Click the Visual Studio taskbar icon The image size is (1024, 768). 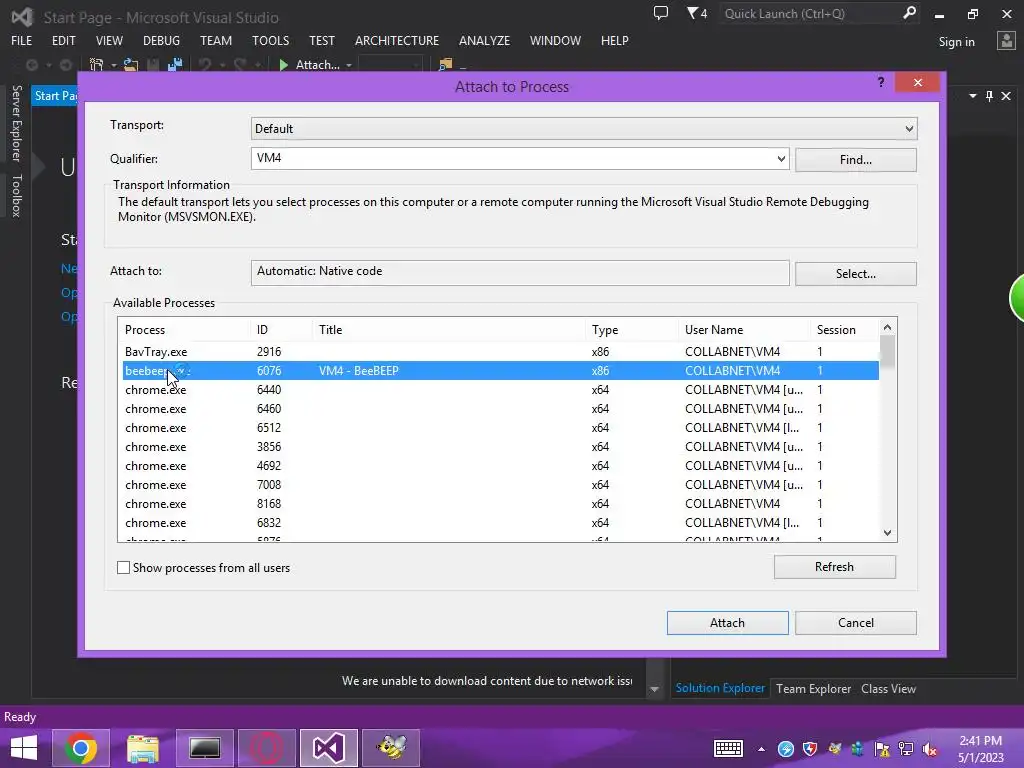point(328,748)
